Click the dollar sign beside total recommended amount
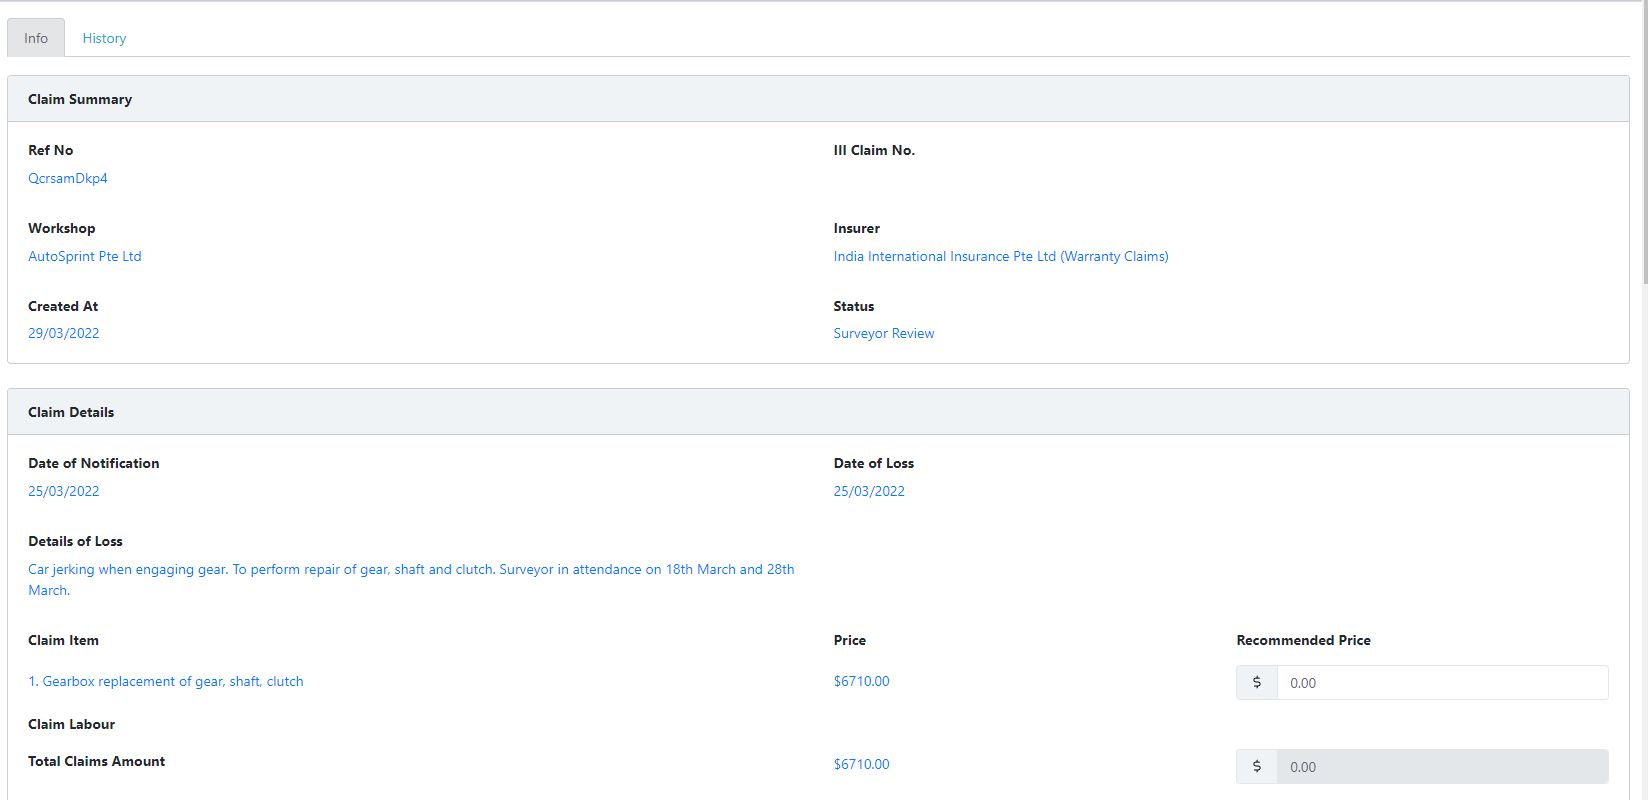The width and height of the screenshot is (1648, 800). 1257,767
